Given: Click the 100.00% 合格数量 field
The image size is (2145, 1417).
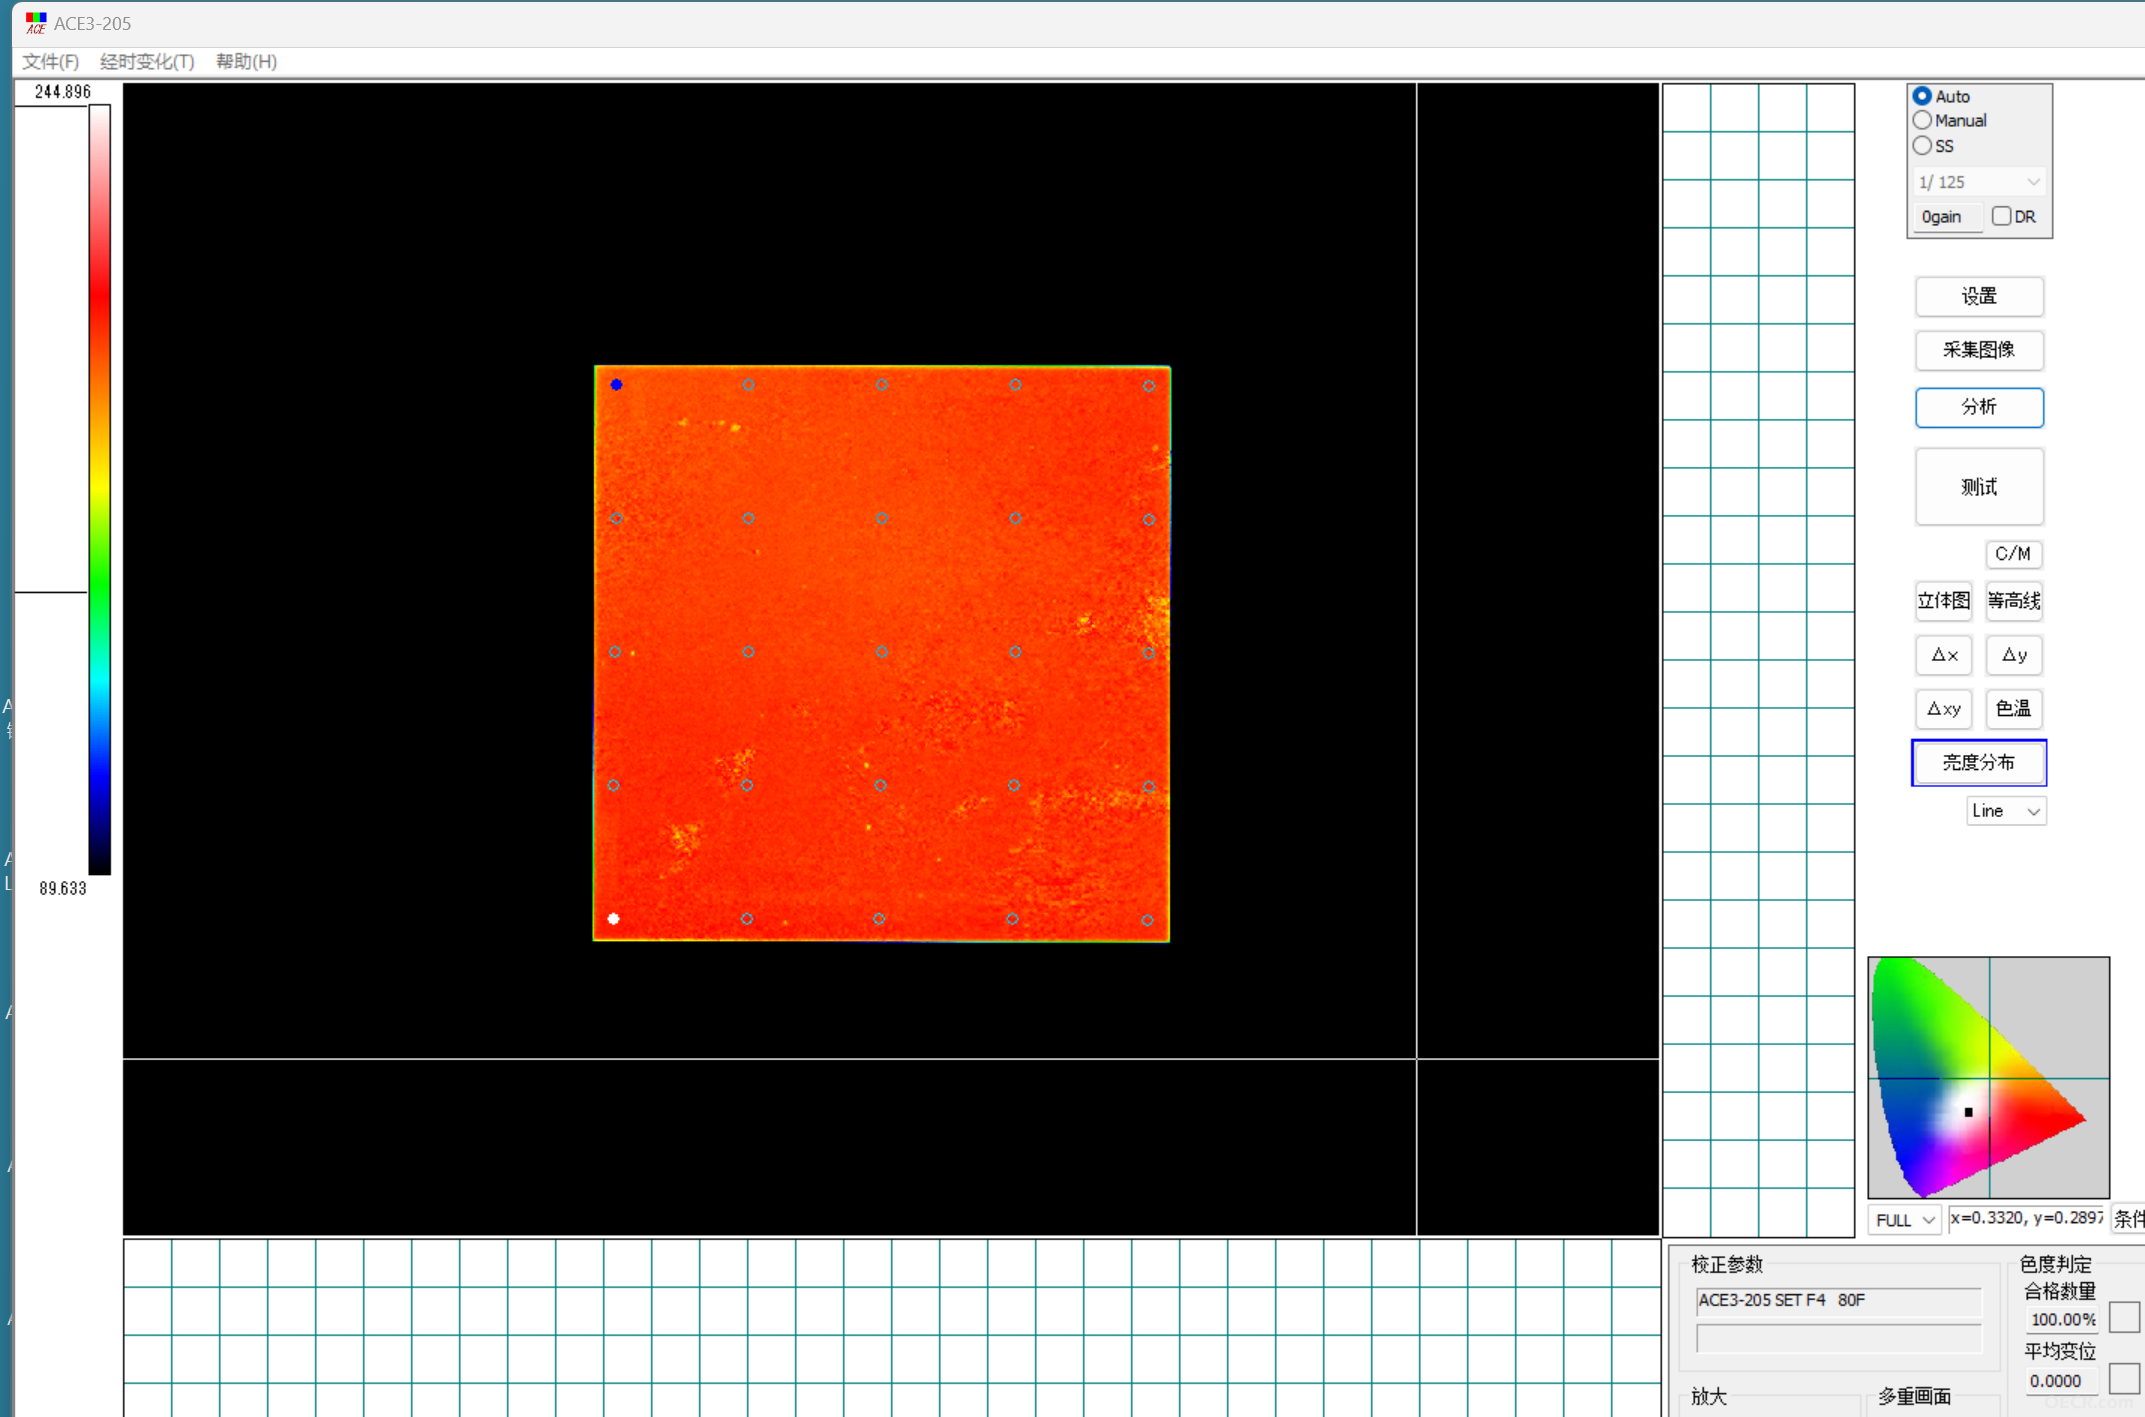Looking at the screenshot, I should 2062,1320.
